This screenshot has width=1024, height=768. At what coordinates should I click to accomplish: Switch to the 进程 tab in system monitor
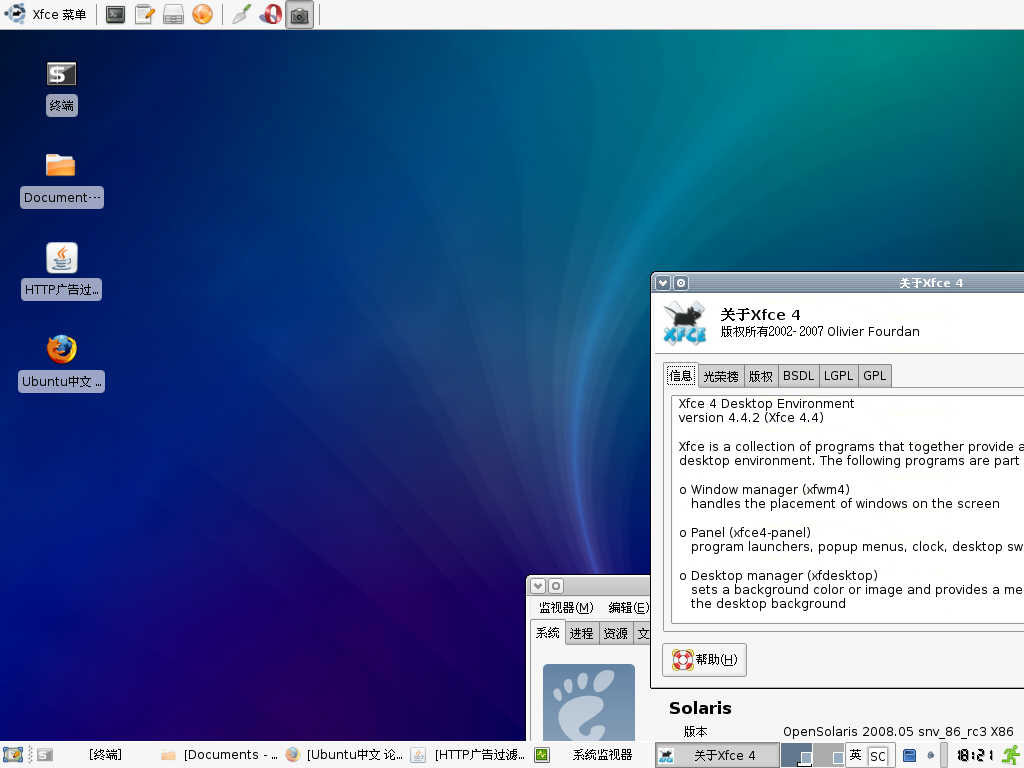[581, 633]
